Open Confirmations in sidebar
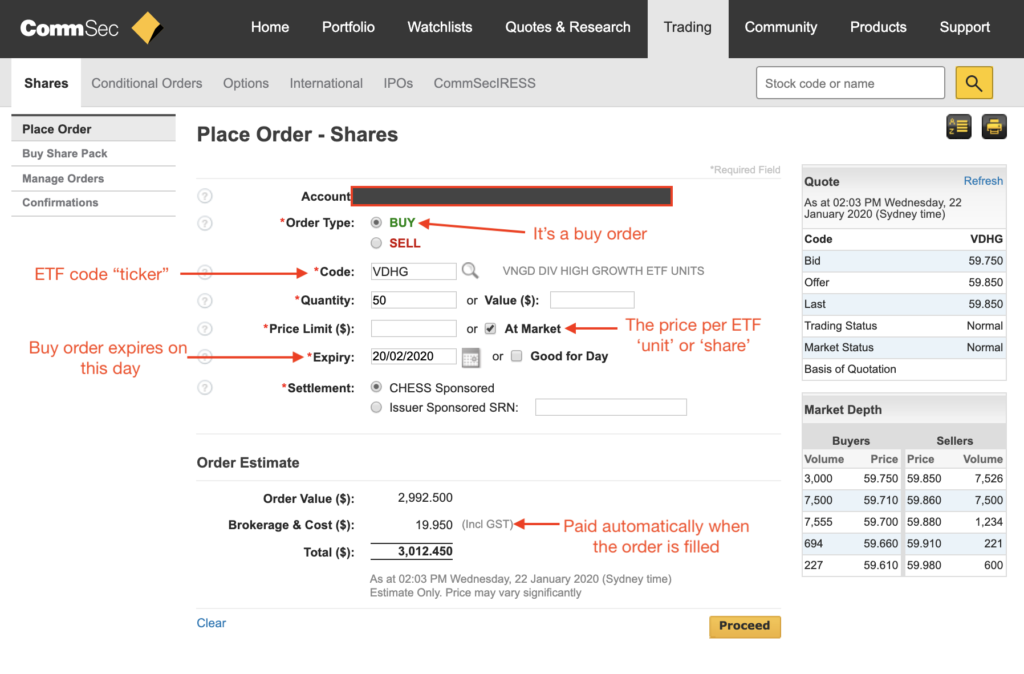This screenshot has height=674, width=1024. tap(93, 202)
